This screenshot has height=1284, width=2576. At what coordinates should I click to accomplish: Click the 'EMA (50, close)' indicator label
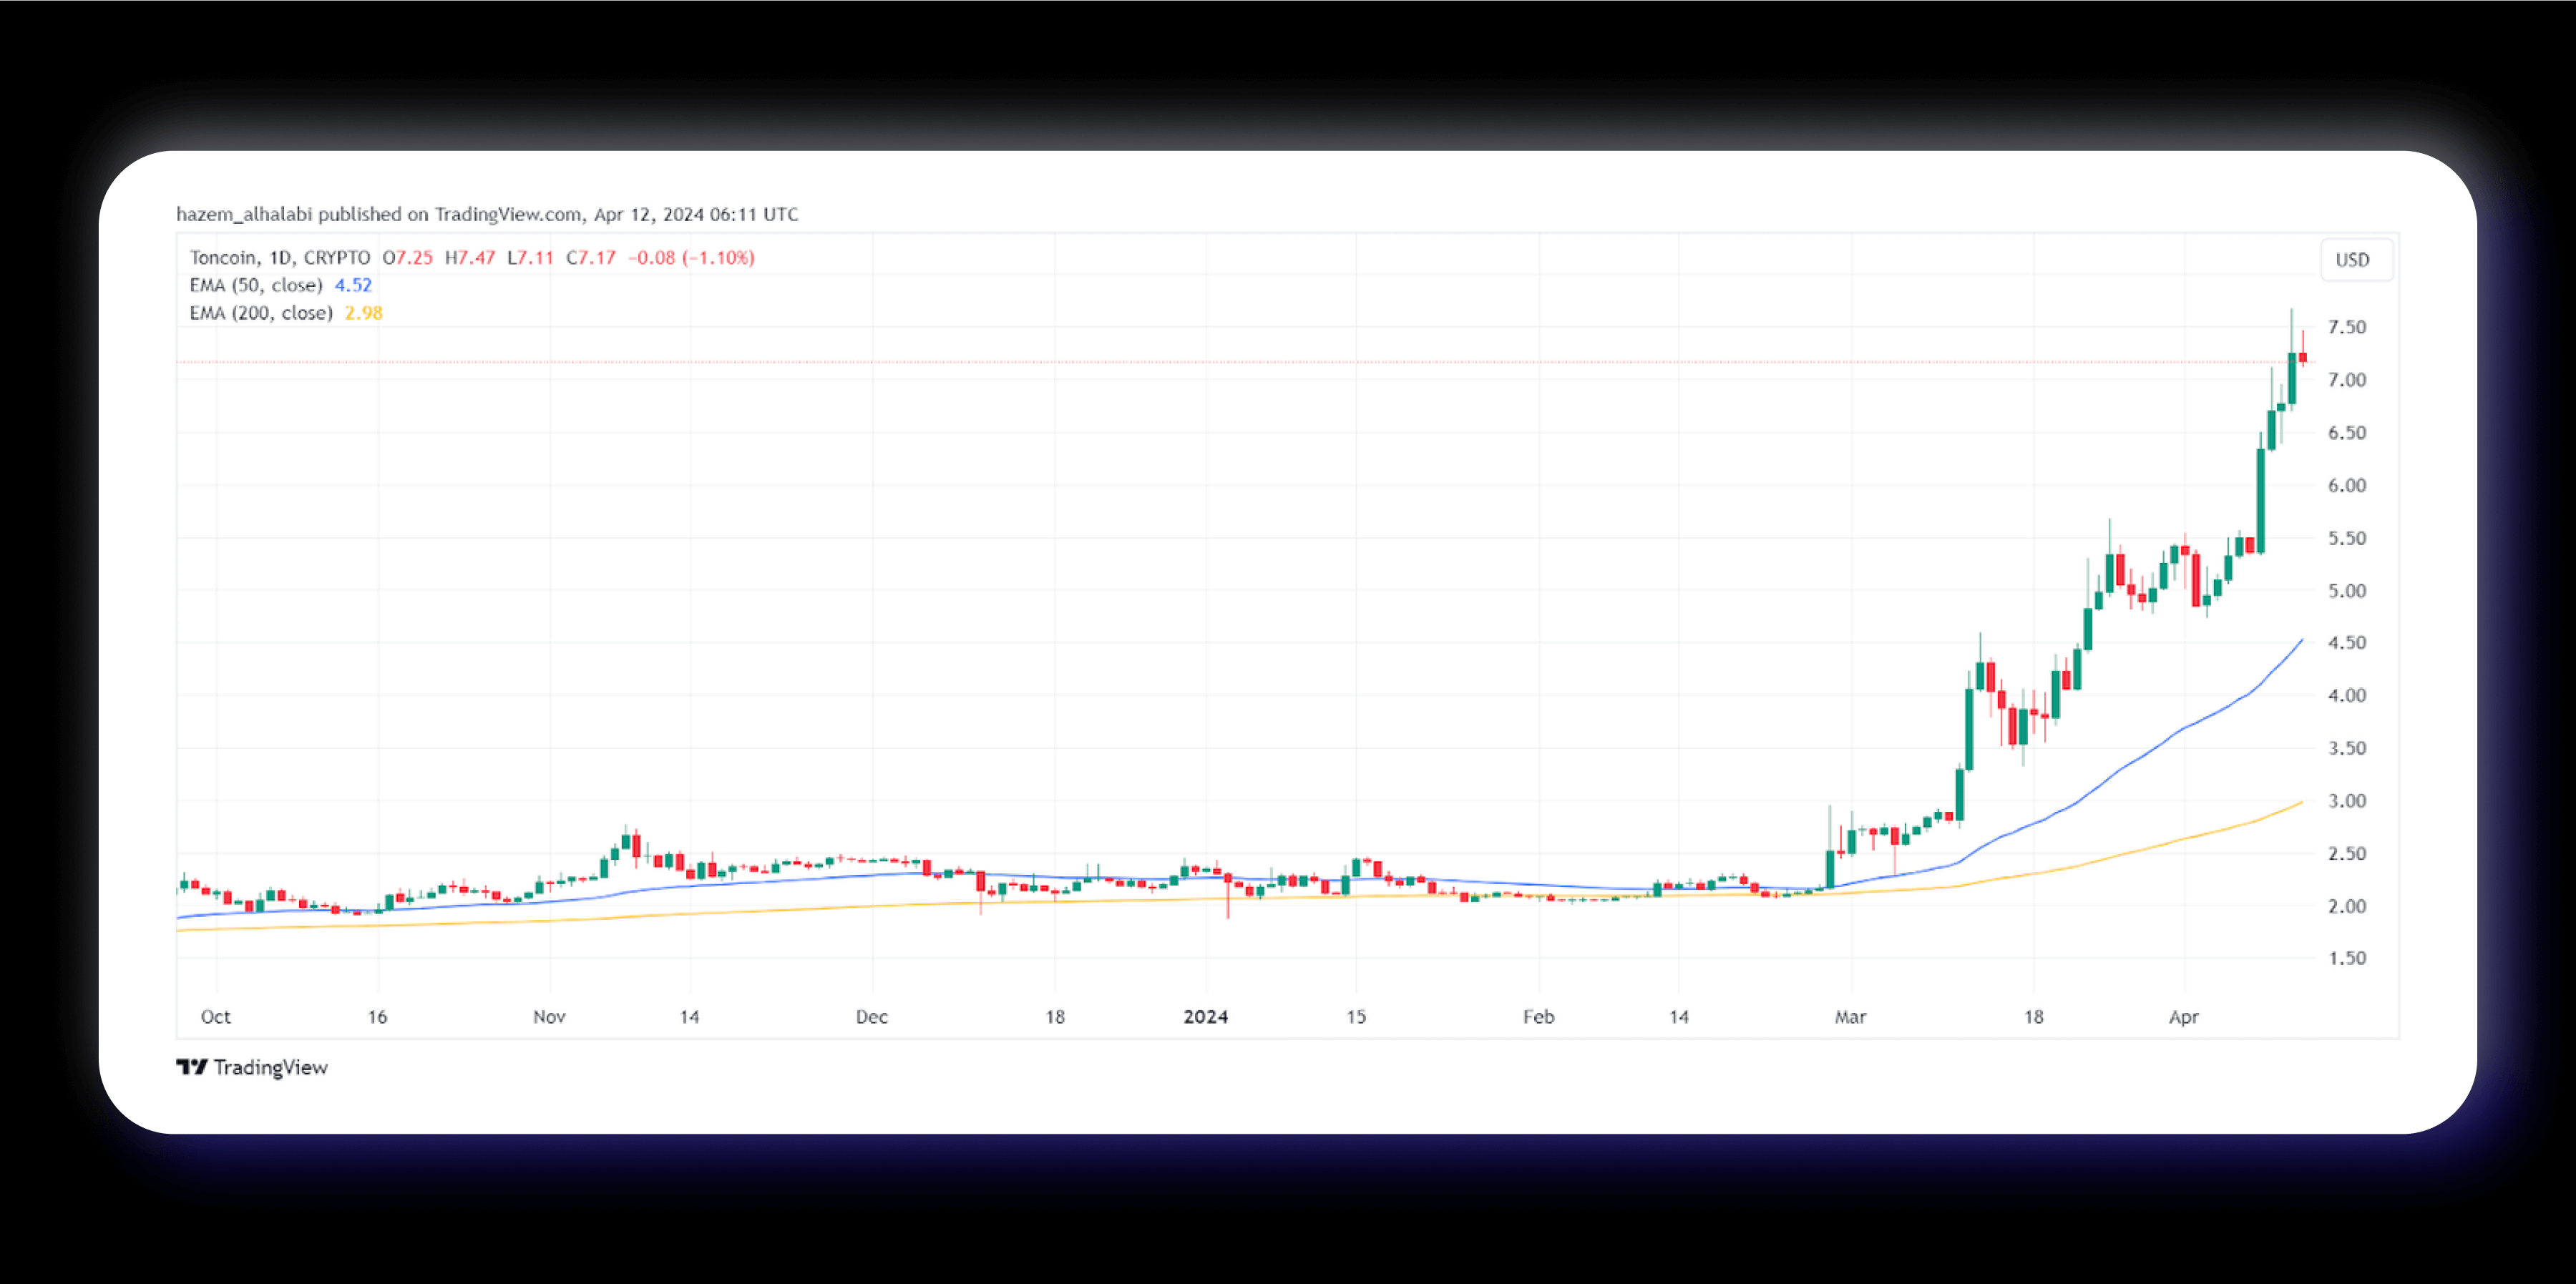(x=256, y=285)
